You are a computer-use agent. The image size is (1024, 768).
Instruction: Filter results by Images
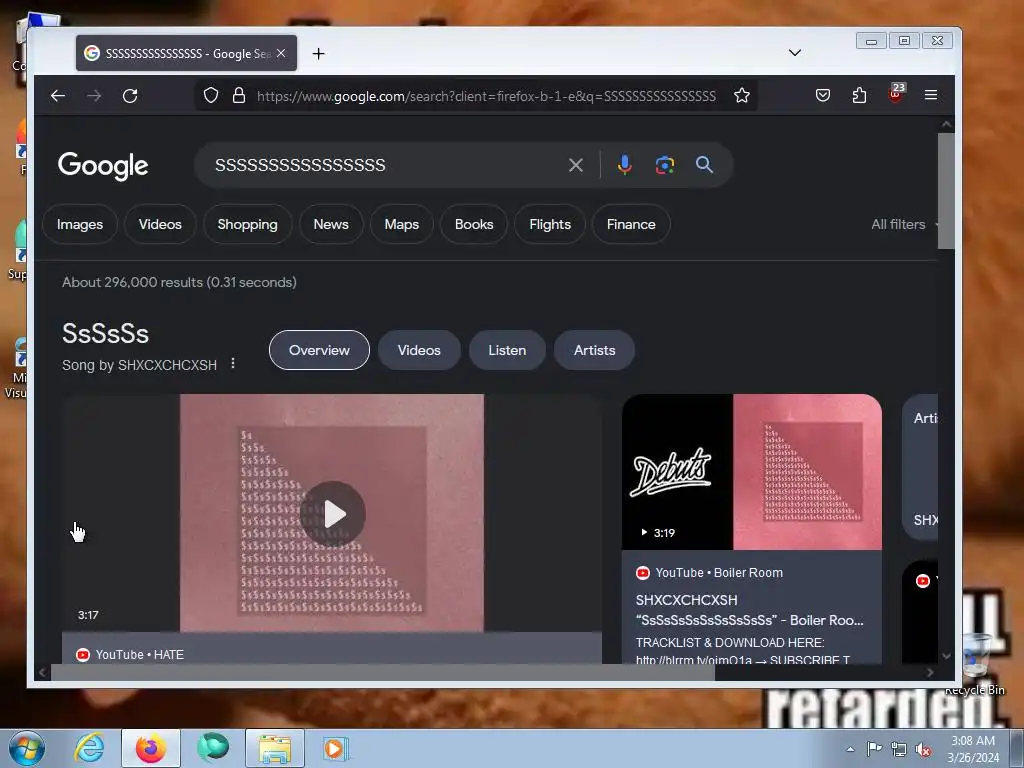click(x=80, y=224)
